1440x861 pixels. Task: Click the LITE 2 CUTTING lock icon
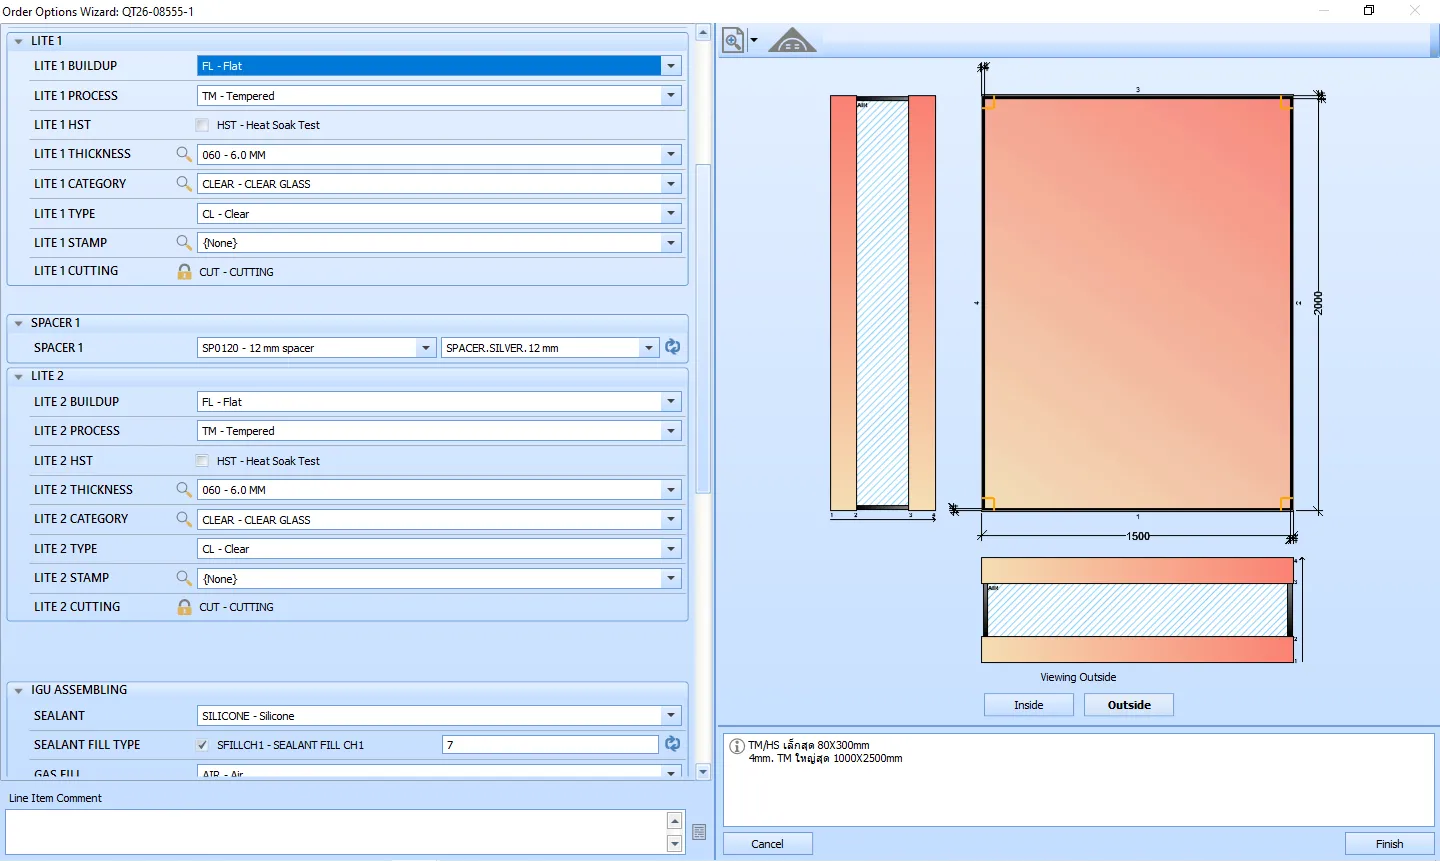[x=184, y=606]
